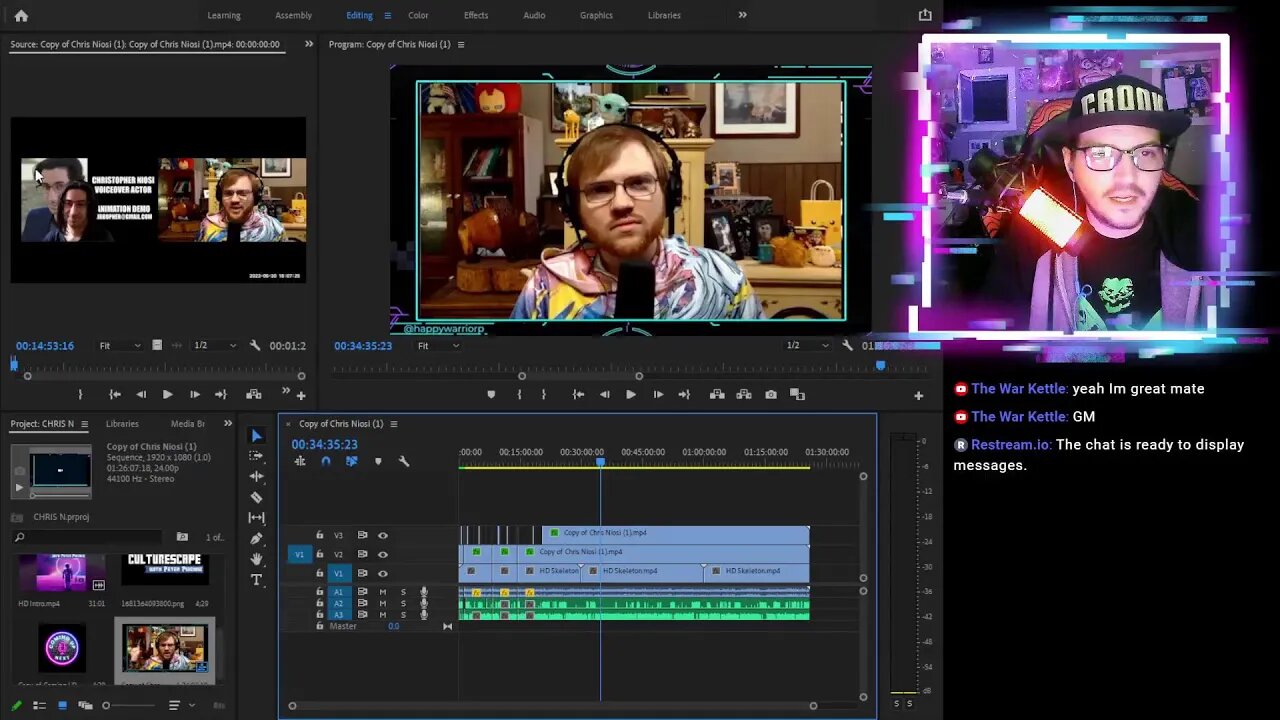This screenshot has width=1280, height=720.
Task: Switch to Assembly workspace
Action: point(293,15)
